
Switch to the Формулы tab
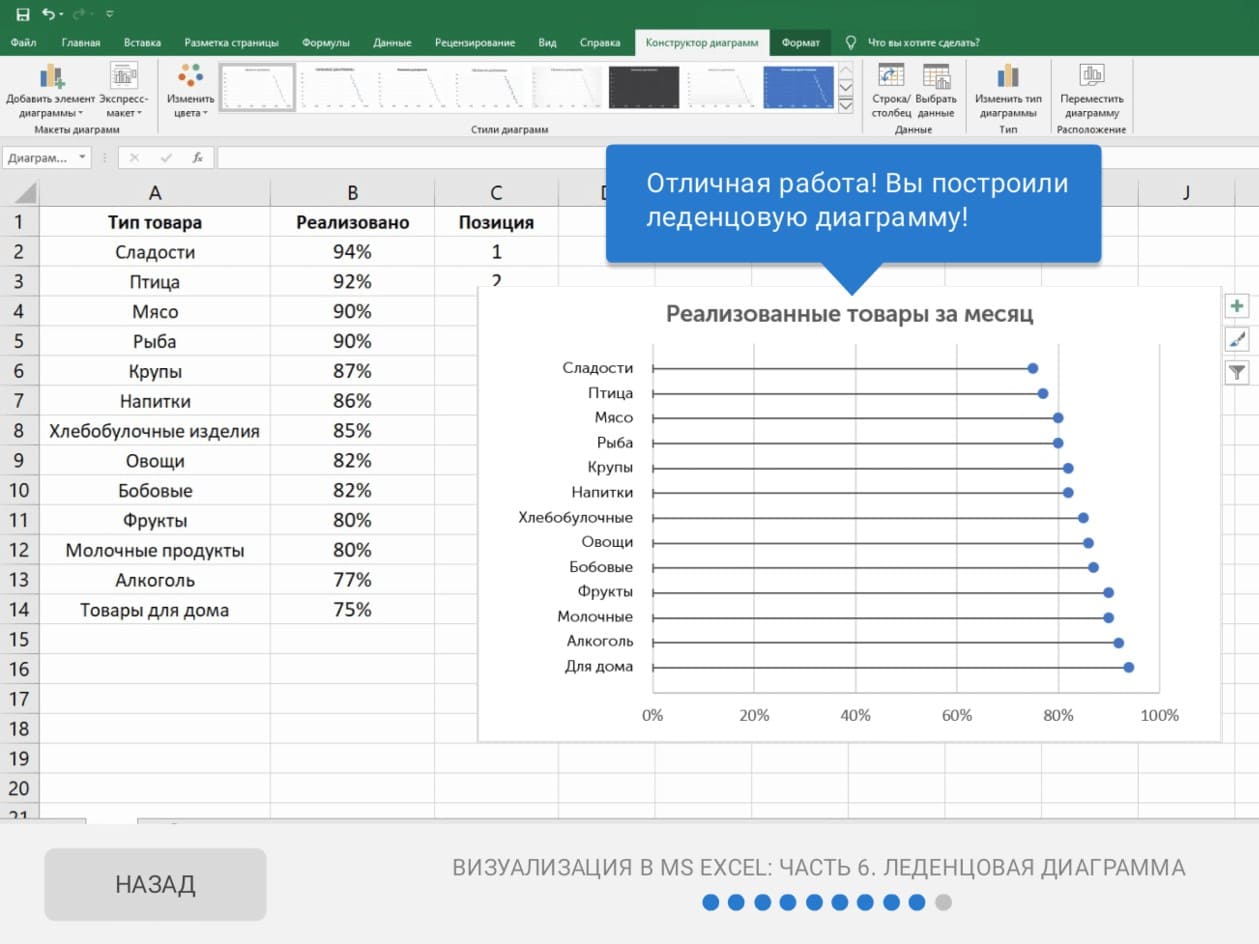pyautogui.click(x=326, y=43)
